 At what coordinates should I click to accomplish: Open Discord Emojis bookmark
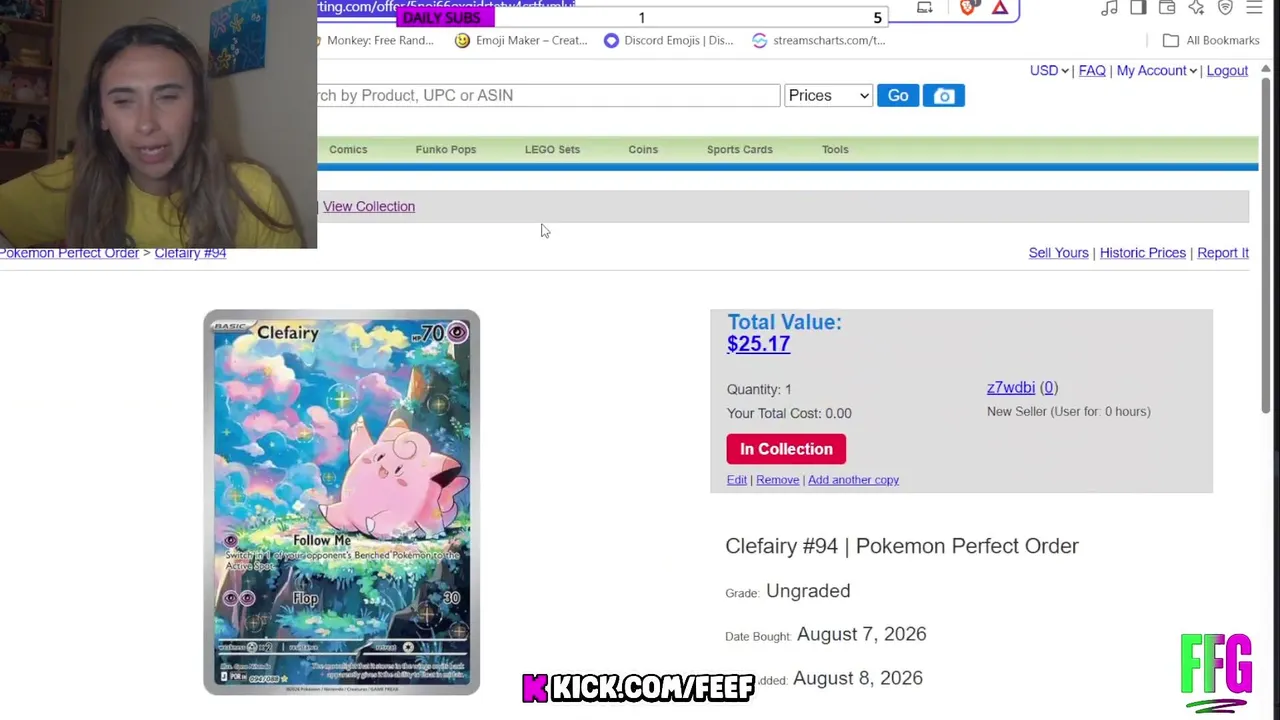(x=668, y=41)
